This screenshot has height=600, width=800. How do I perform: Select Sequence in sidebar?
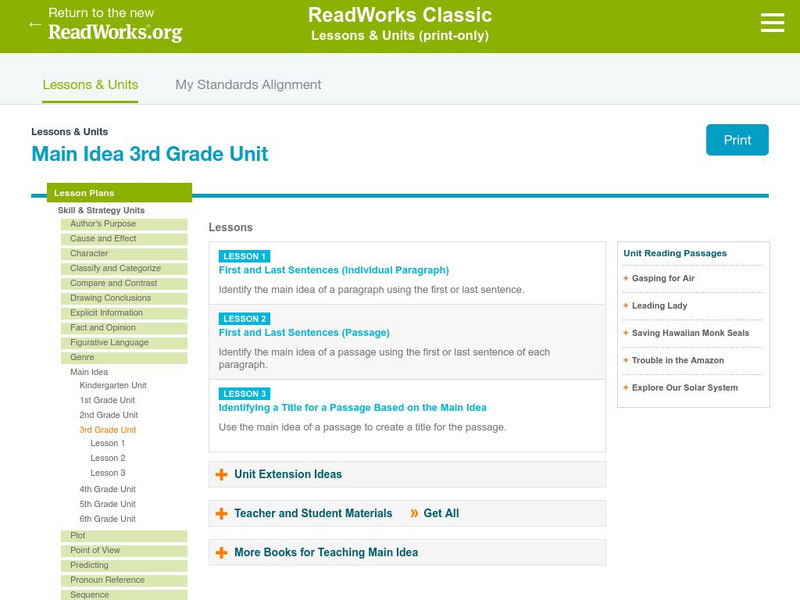click(x=124, y=595)
